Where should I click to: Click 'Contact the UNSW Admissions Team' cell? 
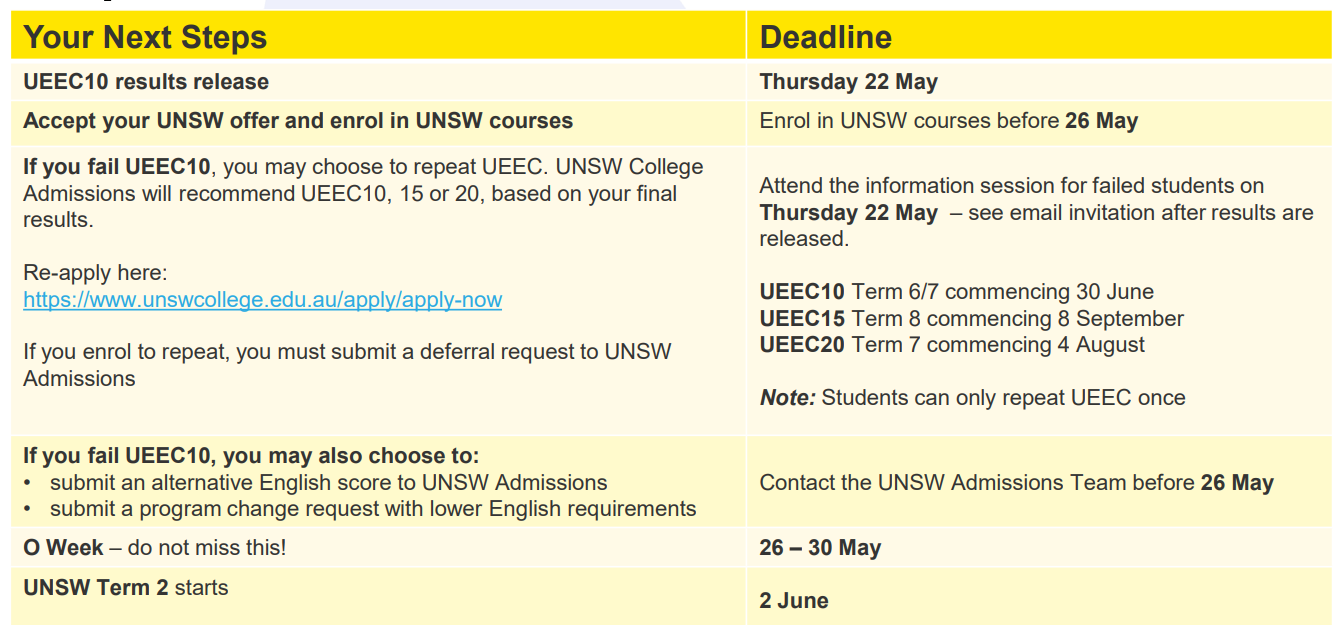pyautogui.click(x=1016, y=483)
